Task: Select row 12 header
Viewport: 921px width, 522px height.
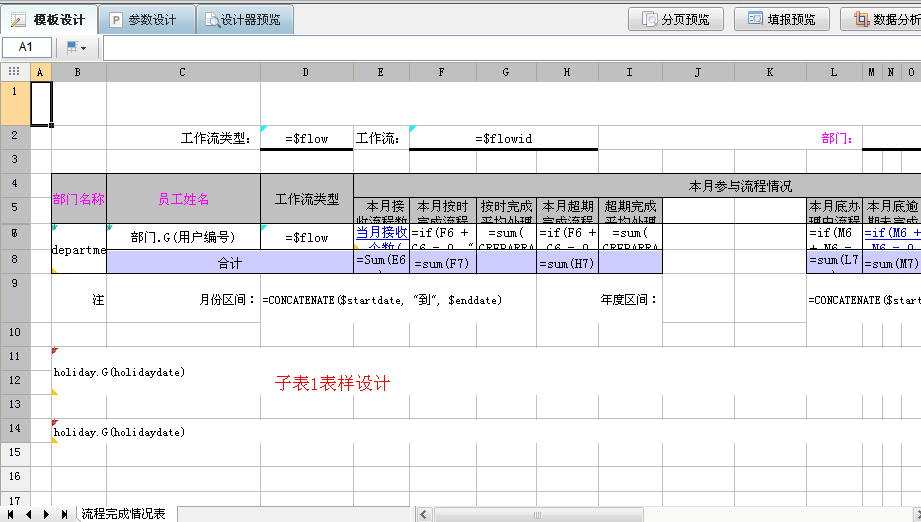Action: click(15, 380)
